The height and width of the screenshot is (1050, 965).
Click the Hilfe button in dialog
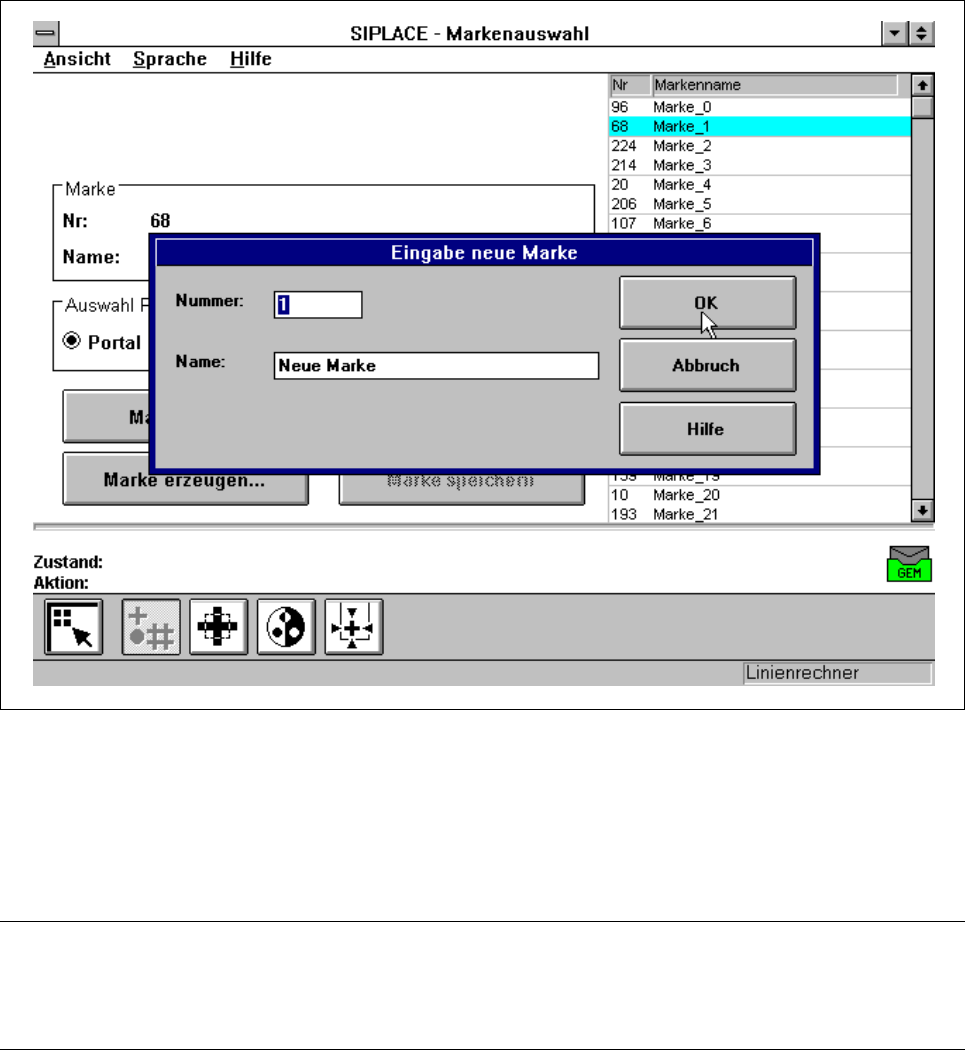click(x=707, y=429)
